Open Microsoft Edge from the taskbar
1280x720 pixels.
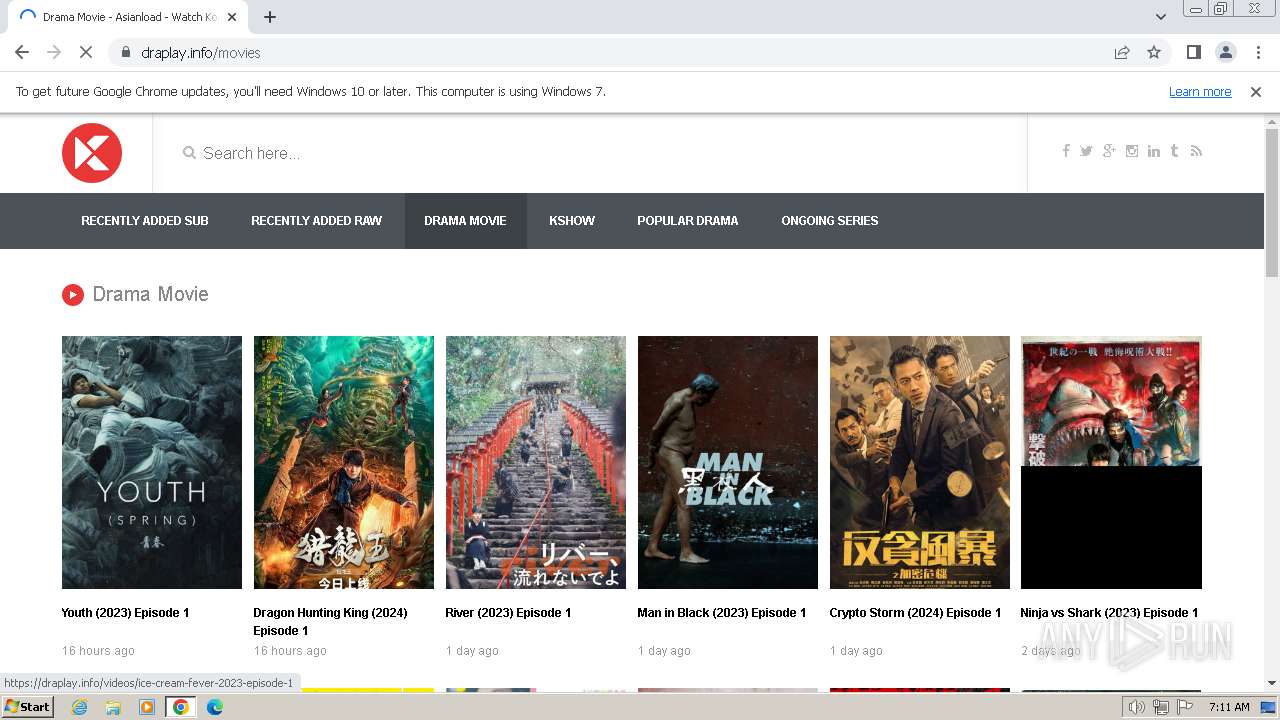[214, 707]
